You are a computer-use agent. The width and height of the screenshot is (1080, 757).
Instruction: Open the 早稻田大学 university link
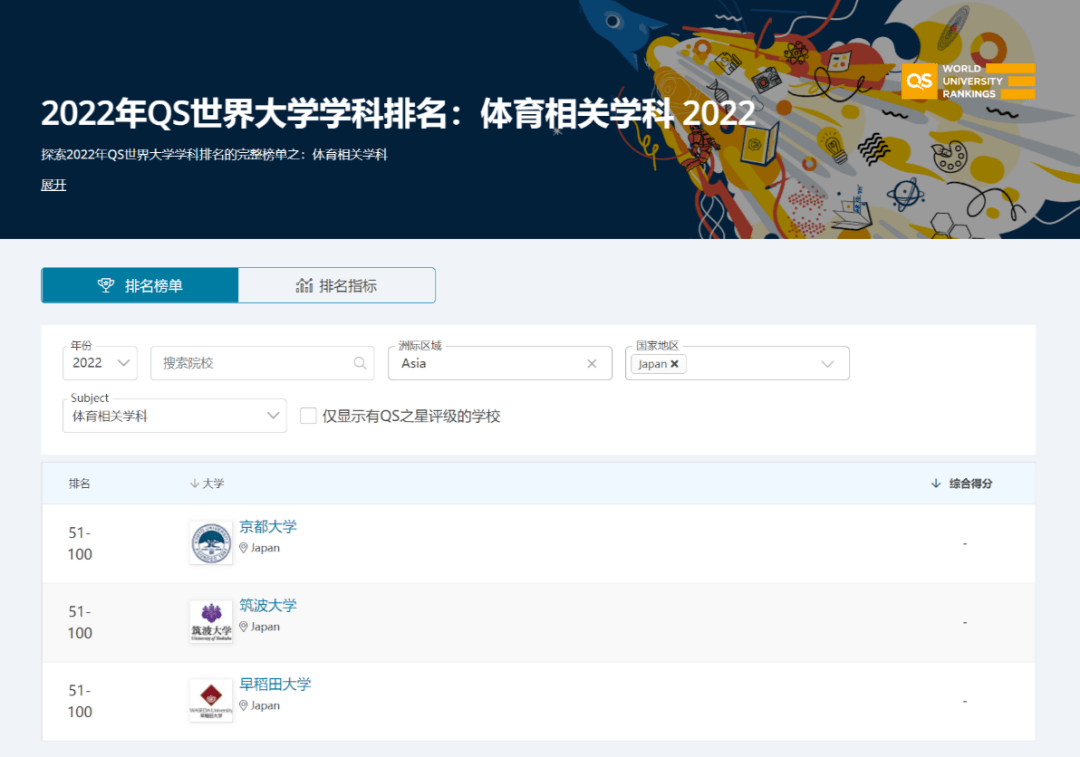275,684
